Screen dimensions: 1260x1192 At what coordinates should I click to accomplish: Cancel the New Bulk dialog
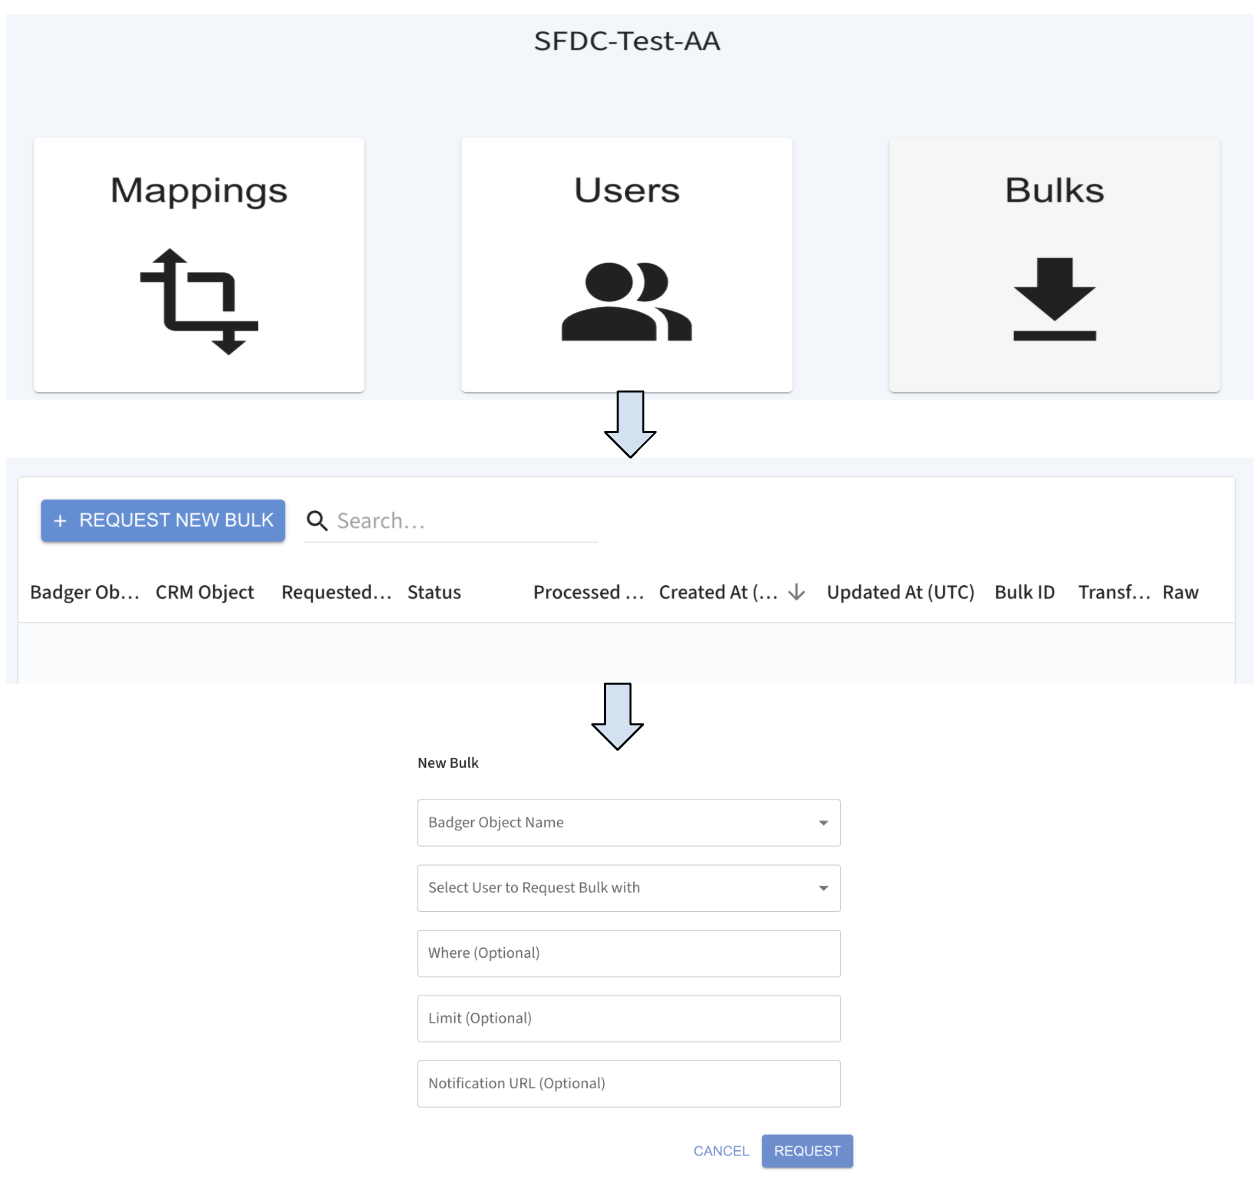coord(721,1151)
